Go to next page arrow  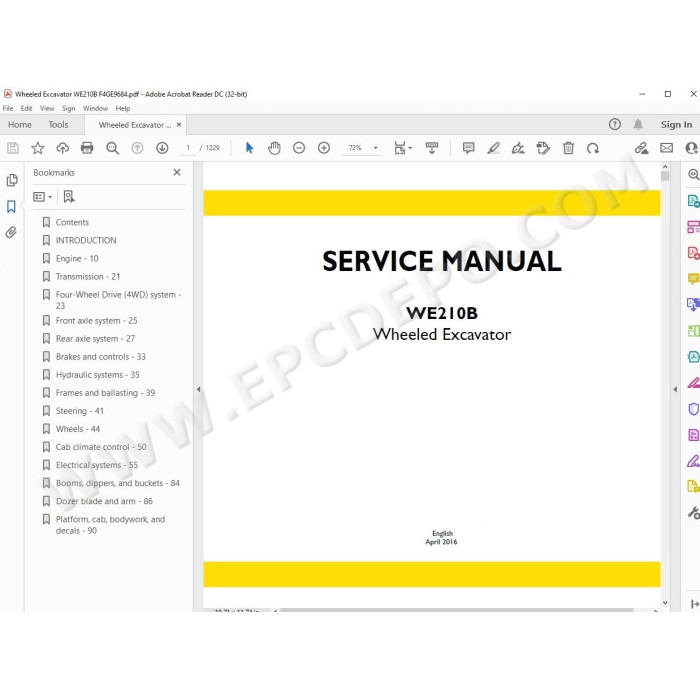(162, 148)
